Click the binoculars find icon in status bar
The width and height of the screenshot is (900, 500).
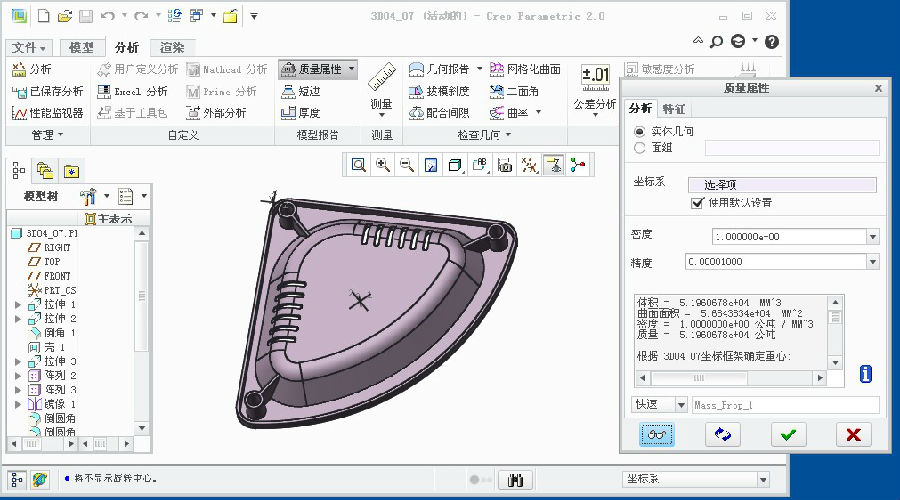click(x=515, y=480)
